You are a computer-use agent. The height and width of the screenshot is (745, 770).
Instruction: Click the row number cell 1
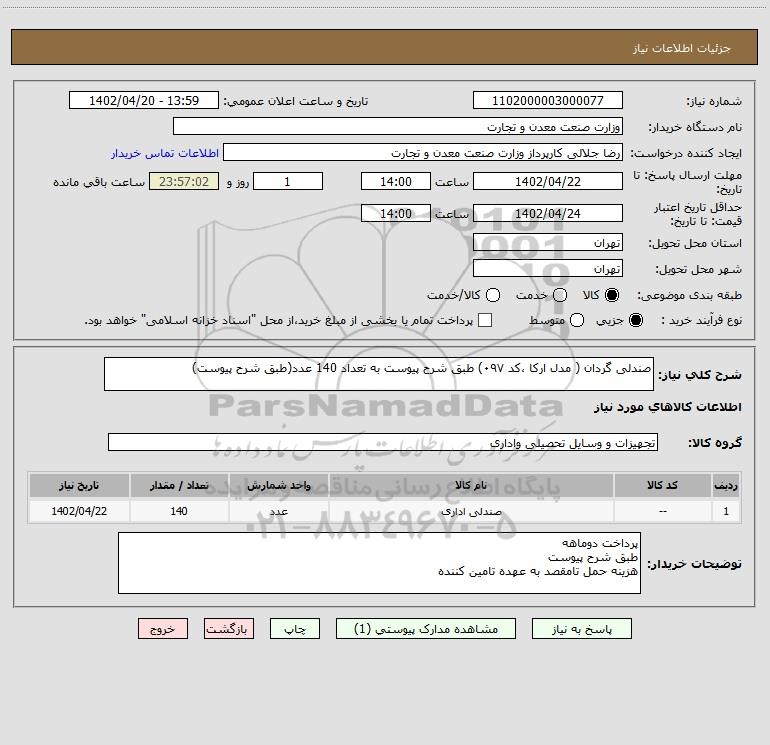click(x=726, y=511)
